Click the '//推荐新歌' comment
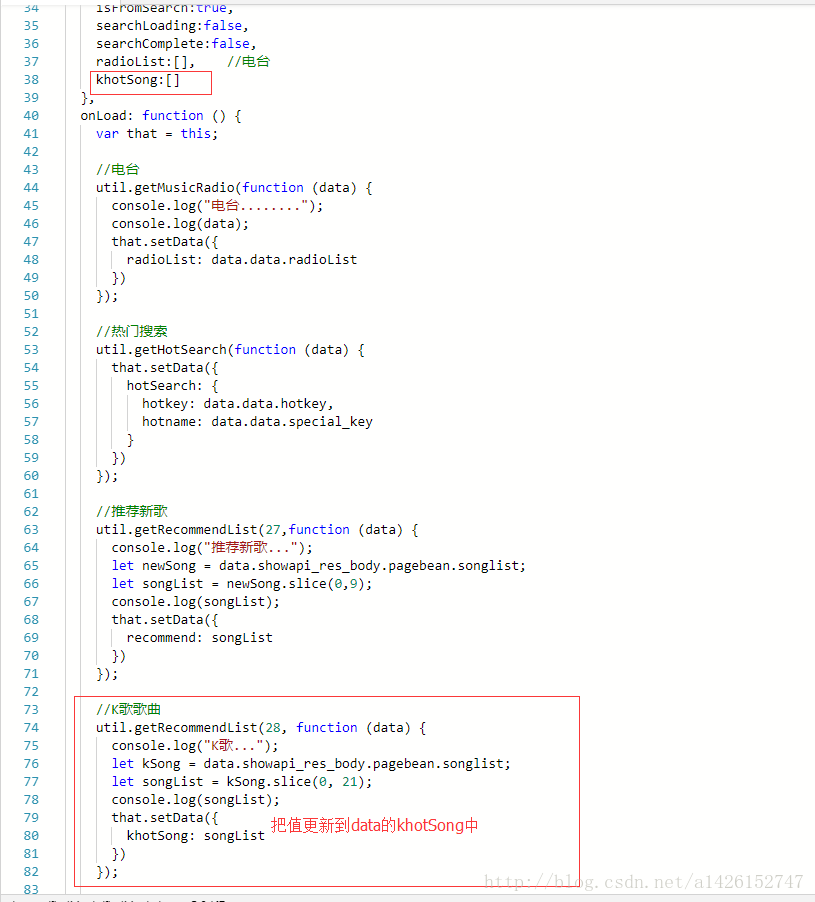 click(x=132, y=512)
